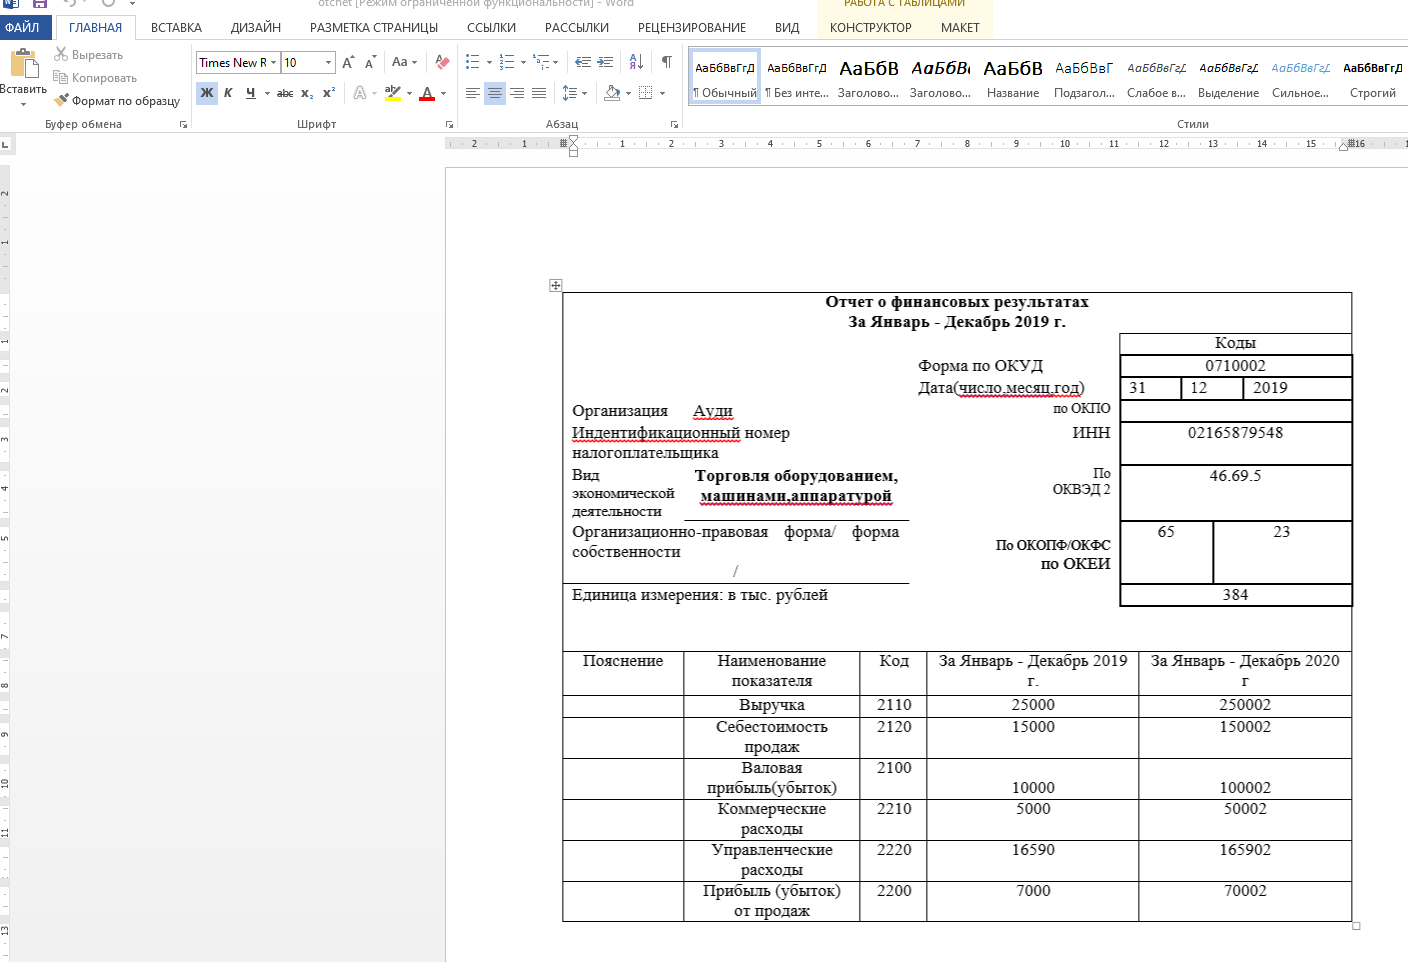Toggle strikethrough (abc) formatting
This screenshot has width=1408, height=962.
click(285, 93)
